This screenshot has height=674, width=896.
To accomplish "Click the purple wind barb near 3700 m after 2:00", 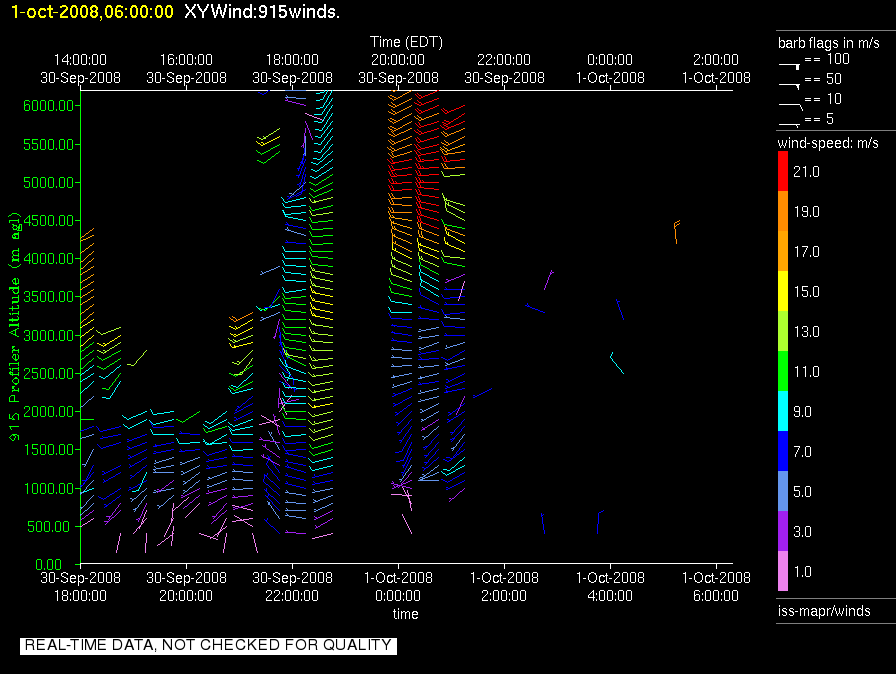I will (549, 280).
